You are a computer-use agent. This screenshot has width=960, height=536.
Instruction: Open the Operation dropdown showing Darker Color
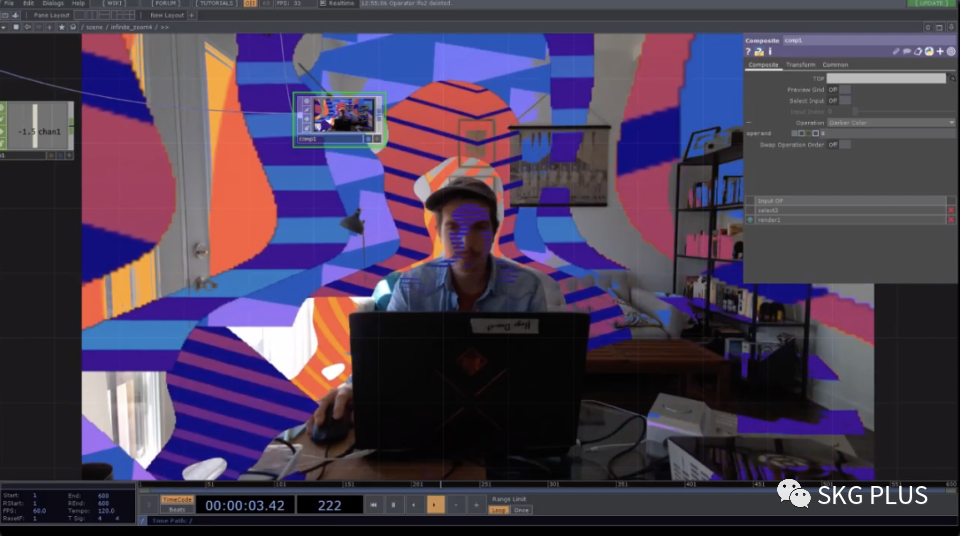tap(890, 122)
